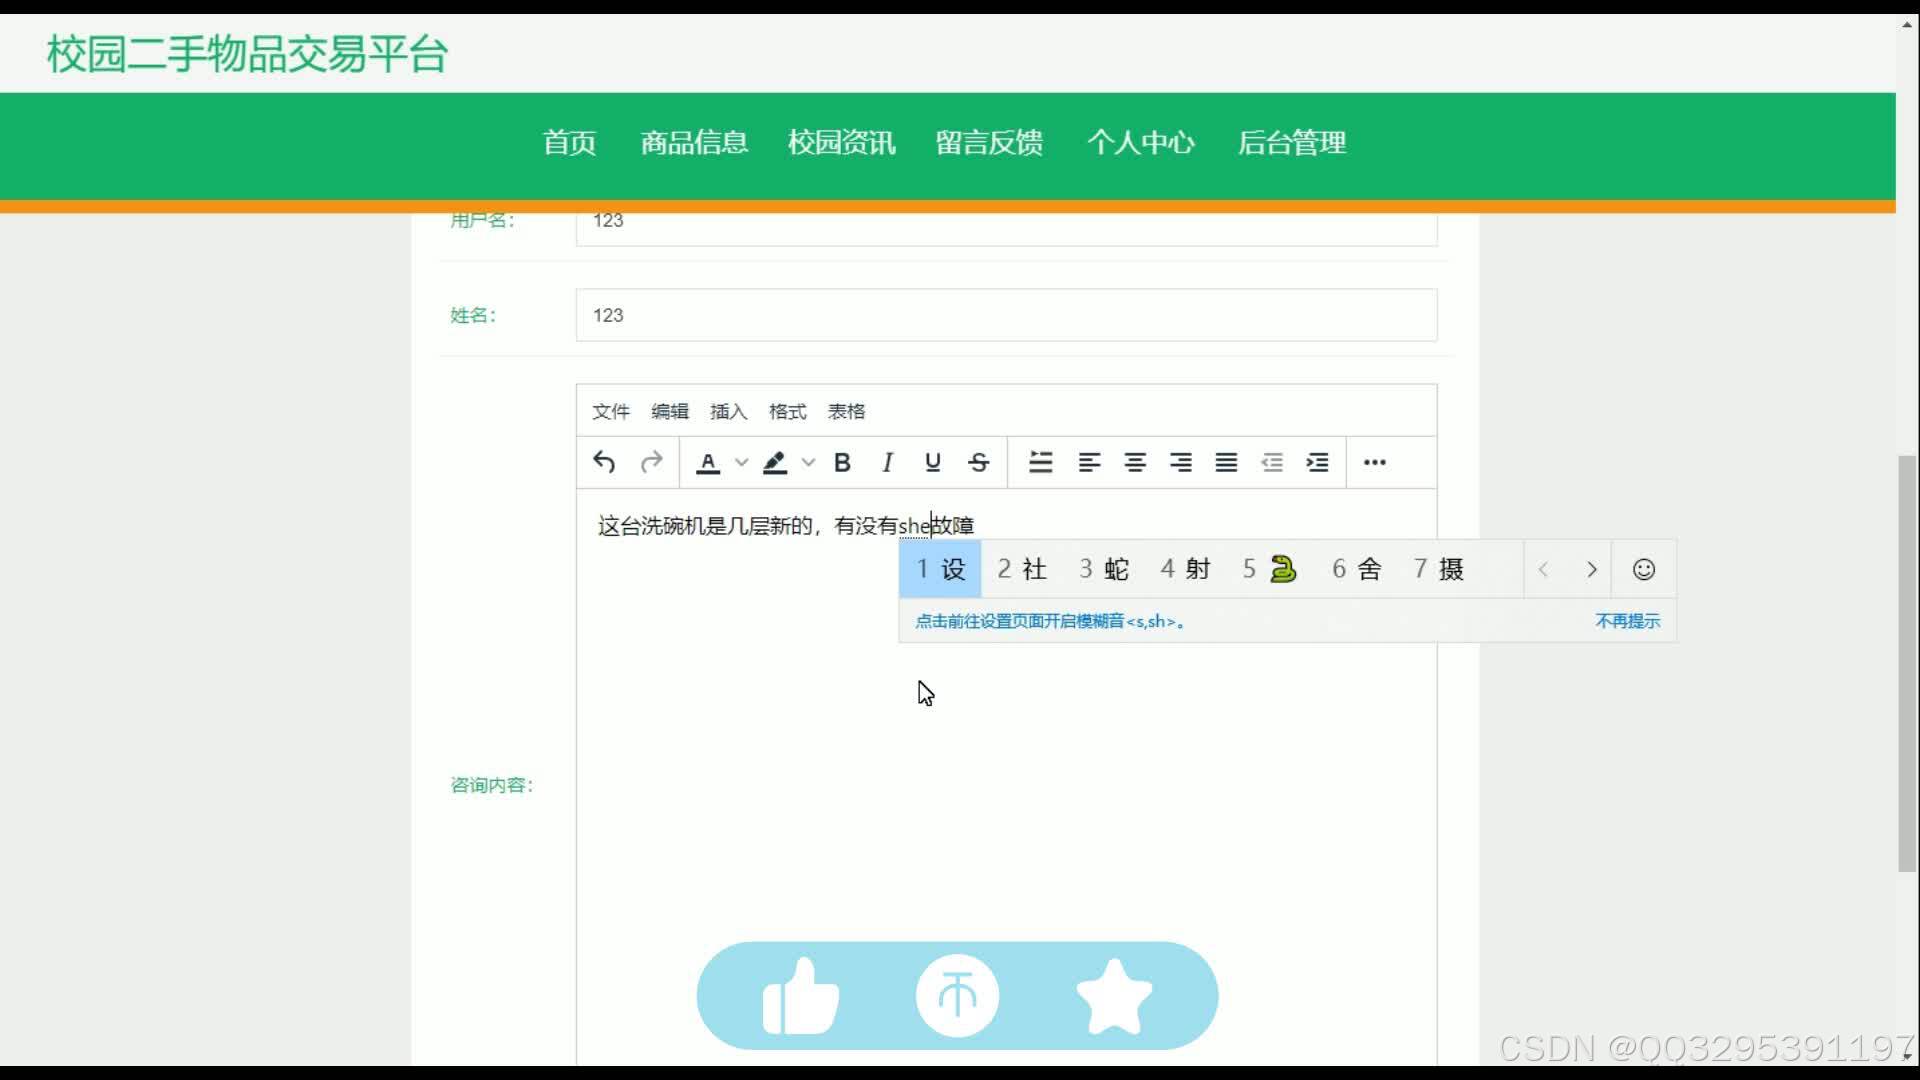Image resolution: width=1920 pixels, height=1080 pixels.
Task: Click the undo arrow in editor toolbar
Action: pos(604,462)
